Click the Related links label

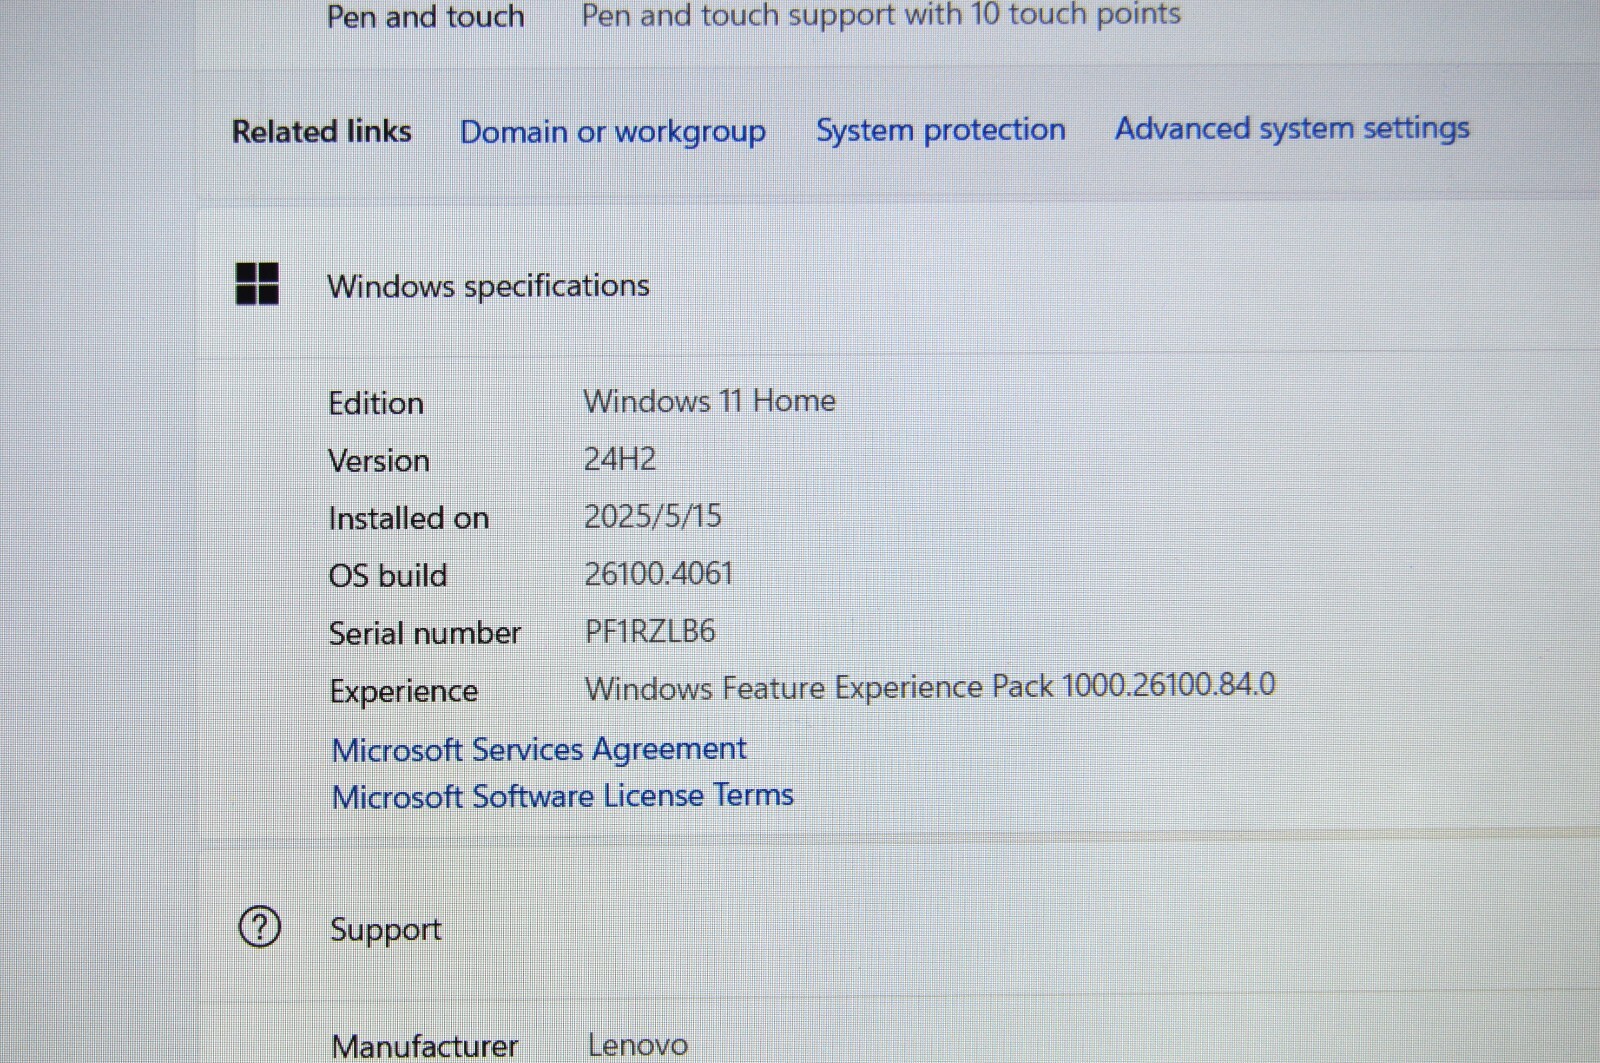point(321,131)
